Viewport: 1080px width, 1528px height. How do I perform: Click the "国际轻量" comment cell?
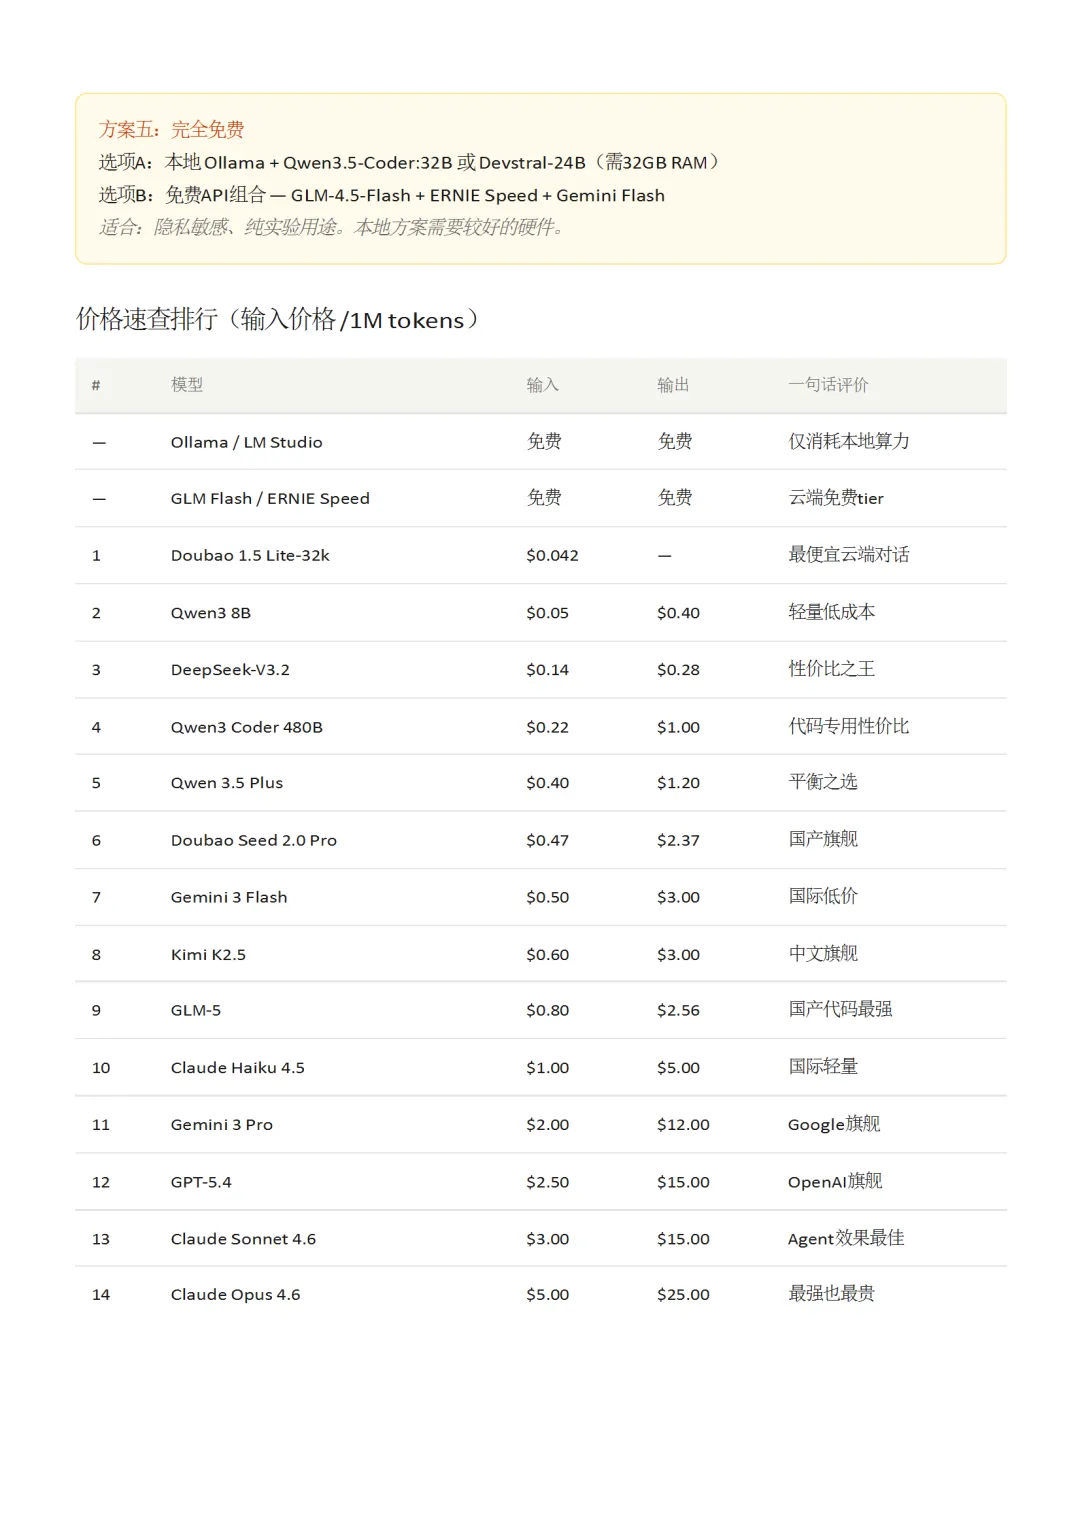coord(822,1067)
